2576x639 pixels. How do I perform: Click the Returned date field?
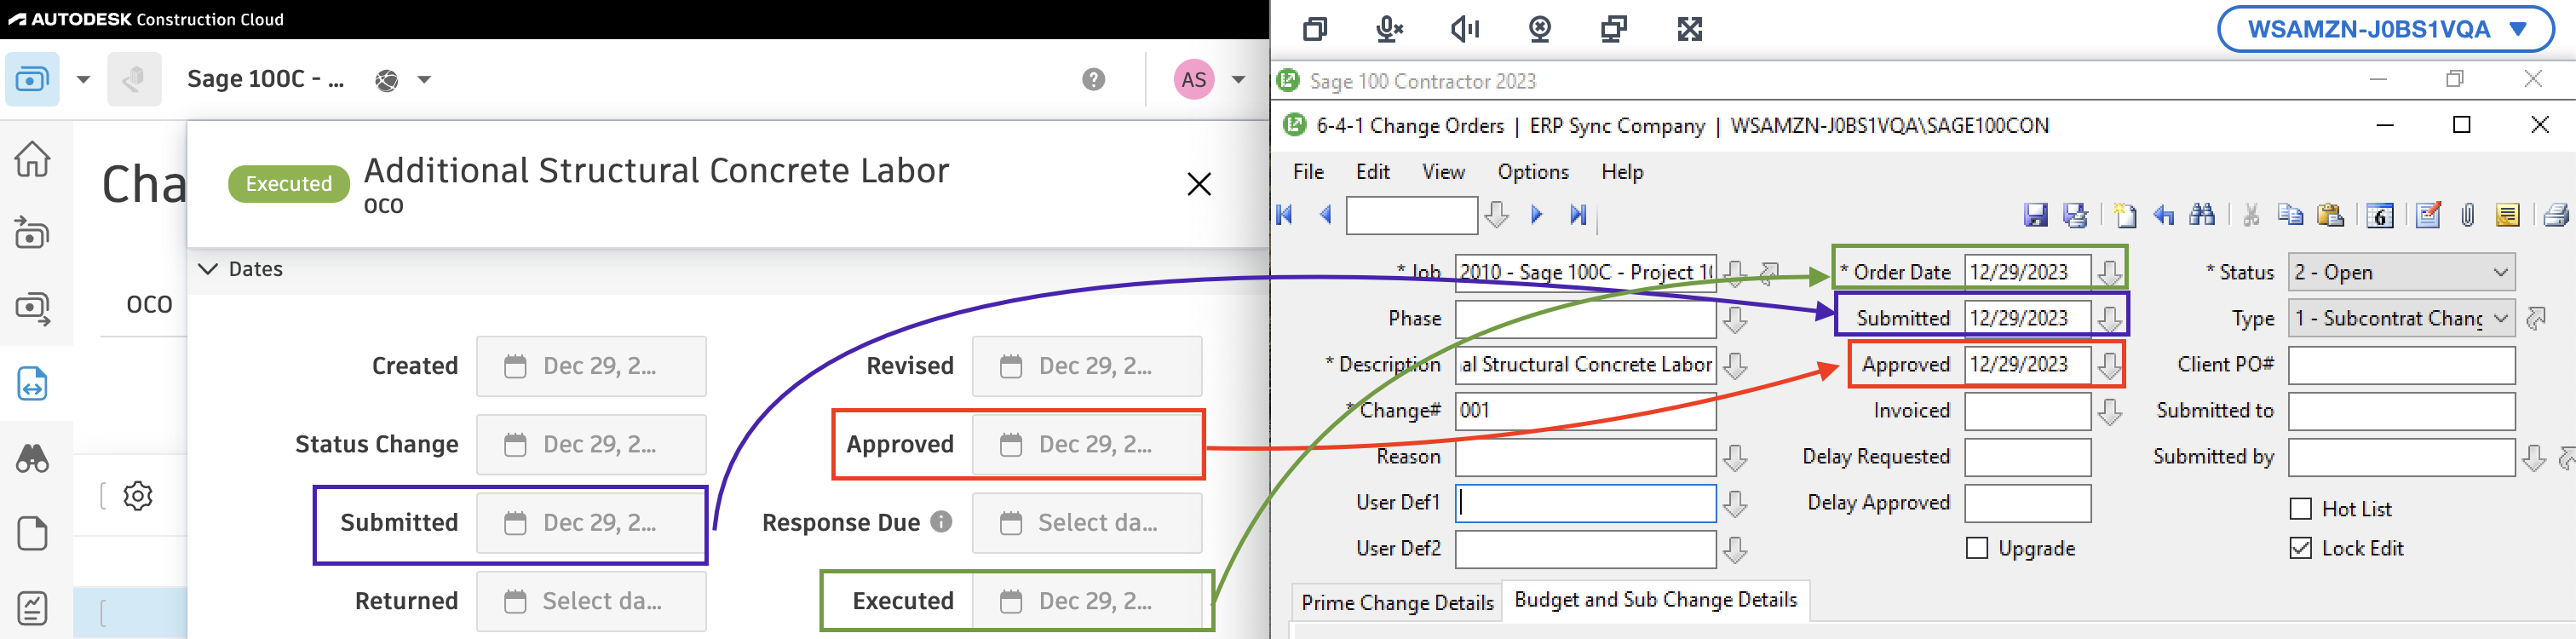tap(591, 601)
